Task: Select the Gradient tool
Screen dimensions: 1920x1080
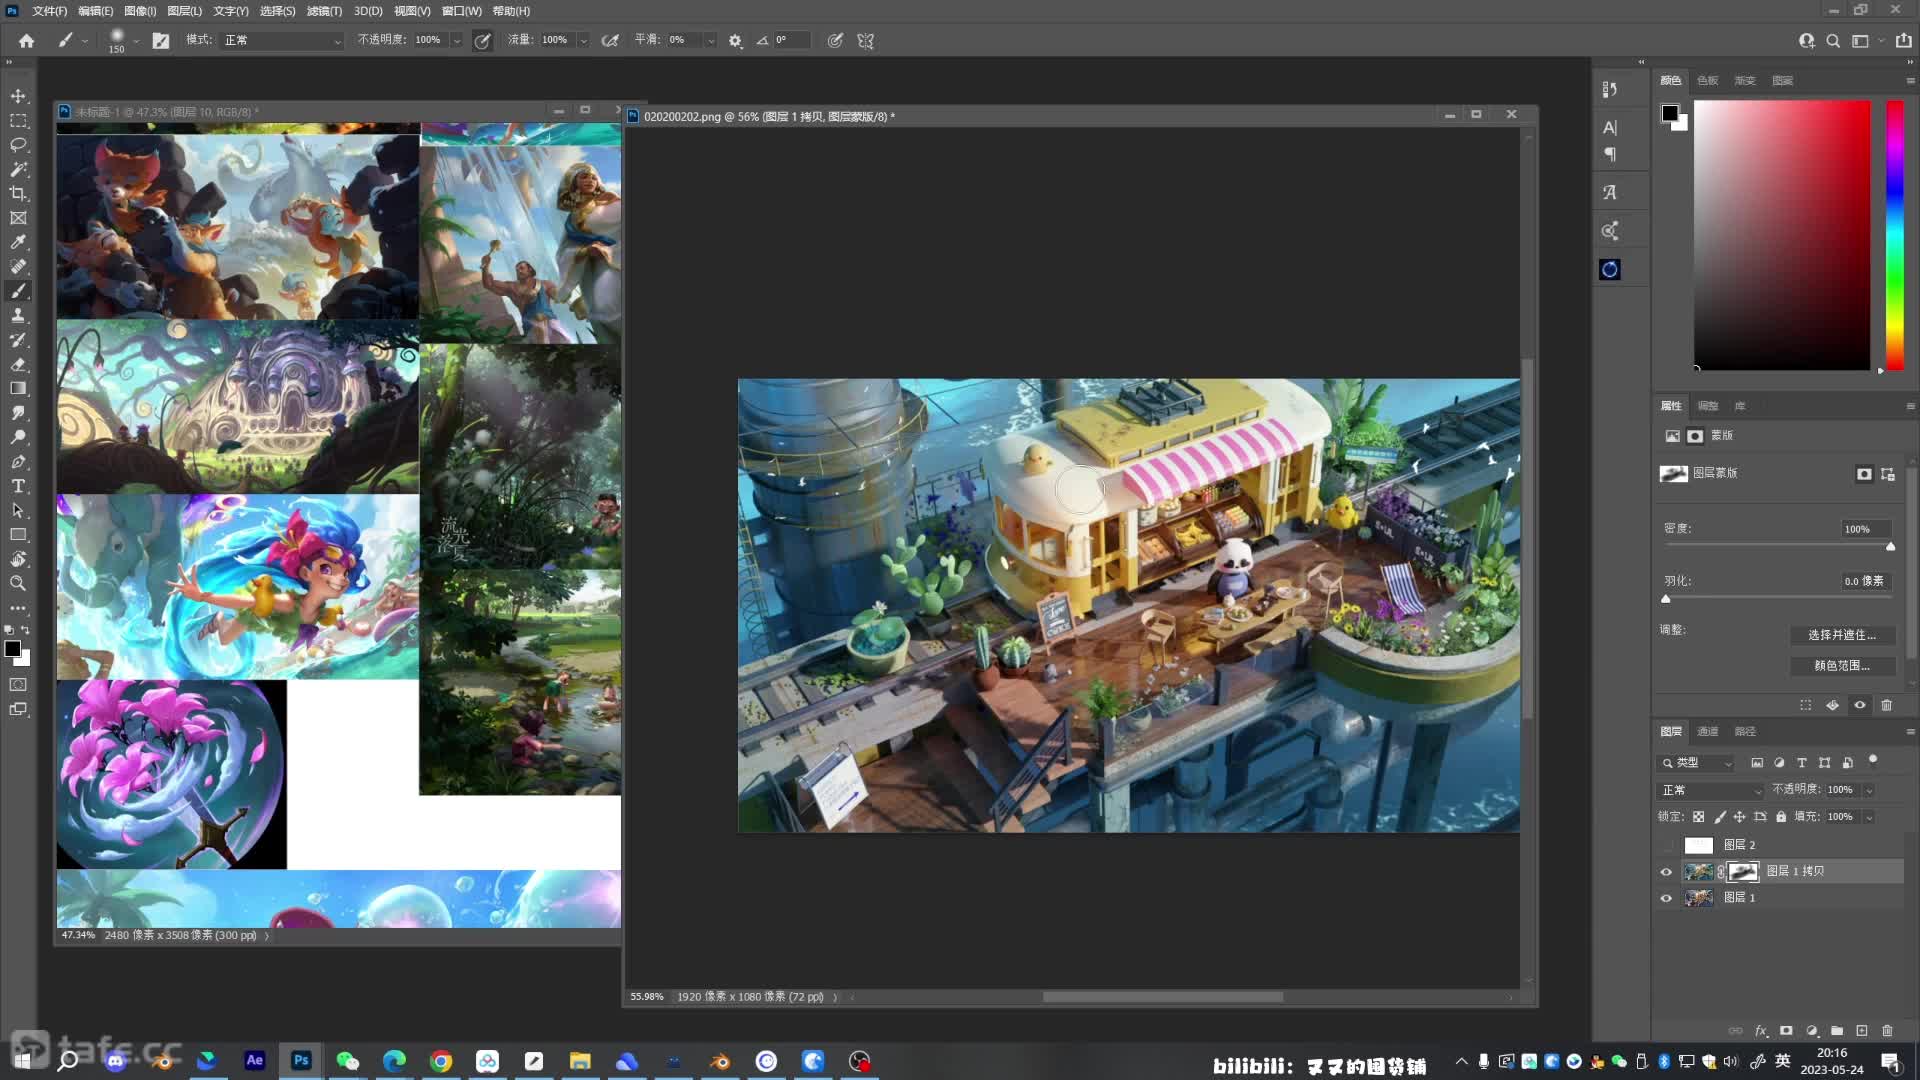Action: [18, 388]
